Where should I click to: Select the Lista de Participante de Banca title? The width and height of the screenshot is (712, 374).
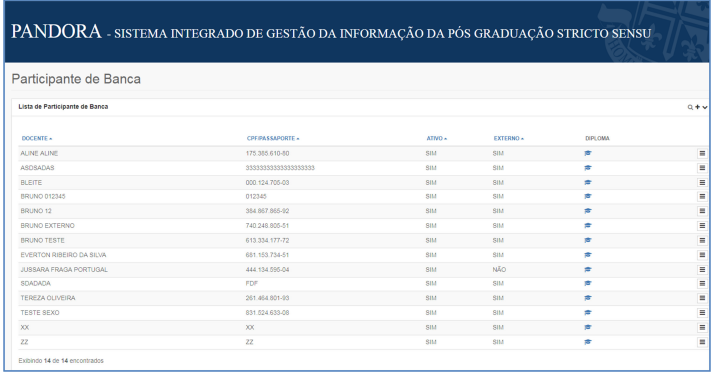63,107
